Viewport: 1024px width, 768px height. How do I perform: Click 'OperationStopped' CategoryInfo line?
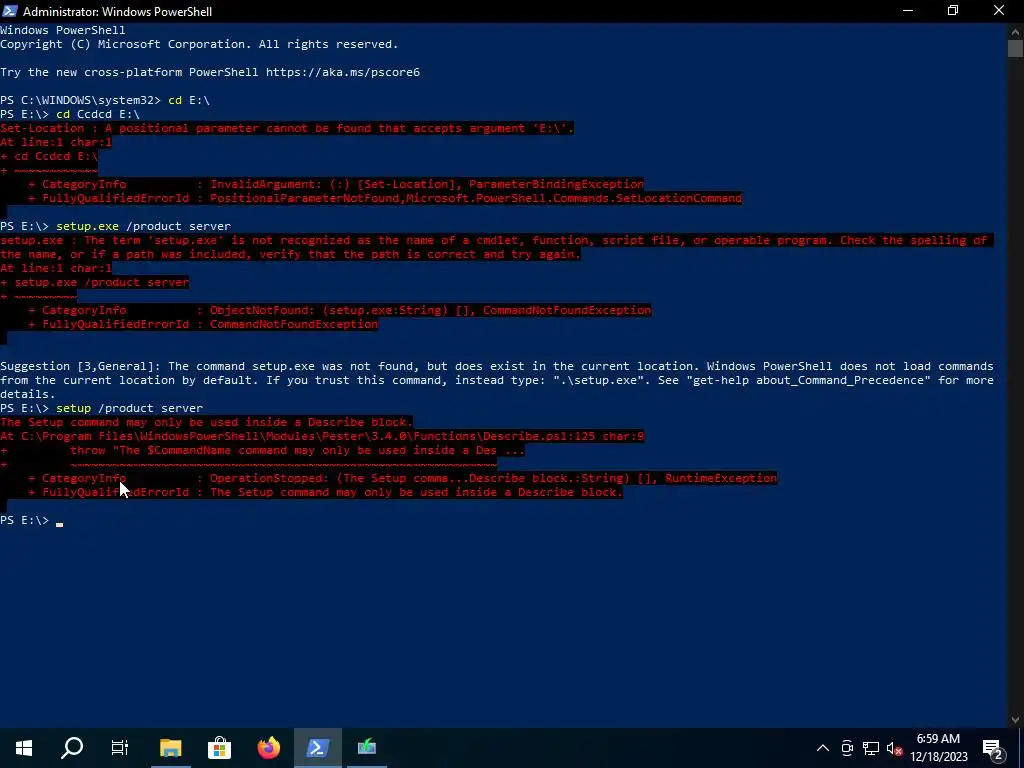(x=403, y=478)
